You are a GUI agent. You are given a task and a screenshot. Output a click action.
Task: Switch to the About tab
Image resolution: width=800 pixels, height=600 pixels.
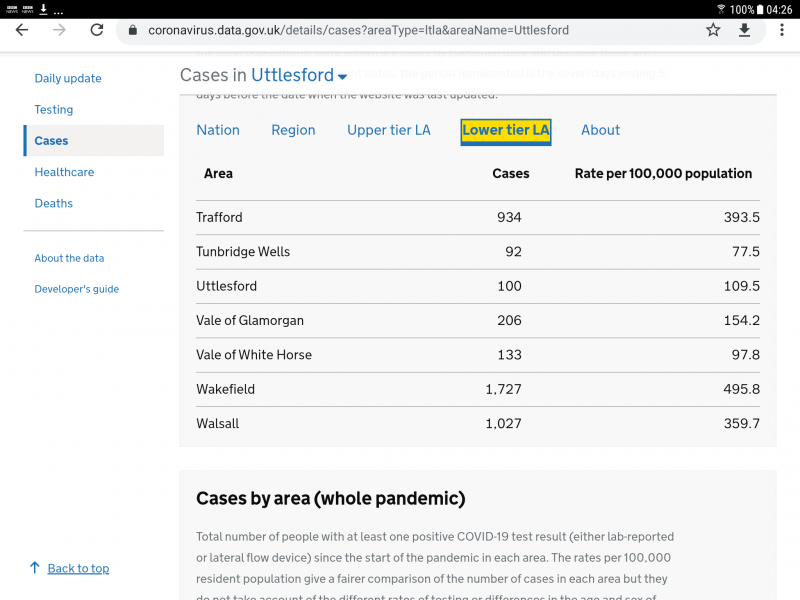pyautogui.click(x=600, y=130)
